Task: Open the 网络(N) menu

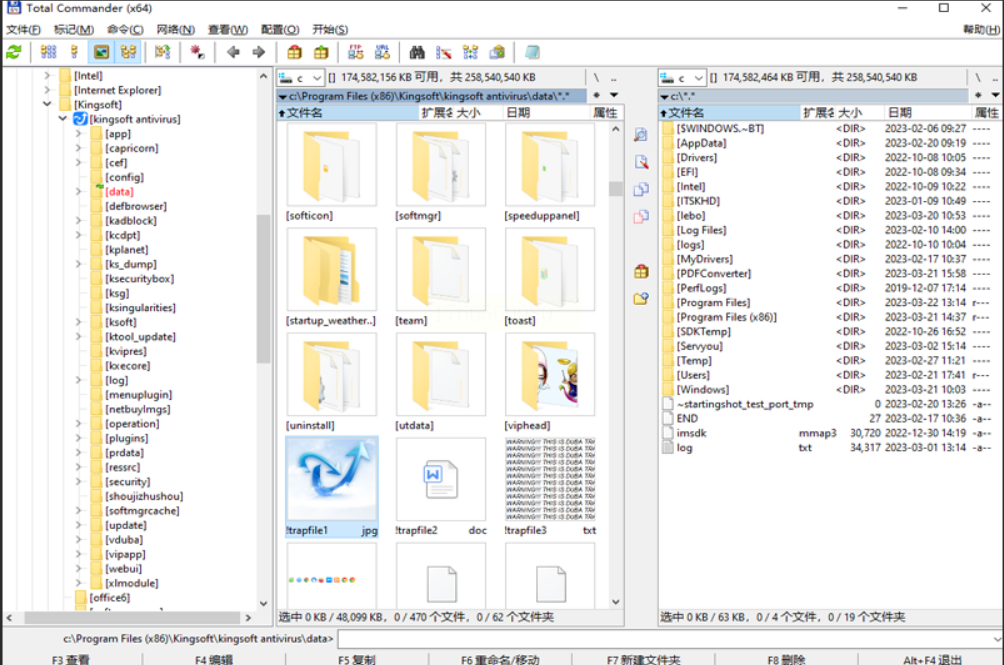Action: (x=174, y=30)
